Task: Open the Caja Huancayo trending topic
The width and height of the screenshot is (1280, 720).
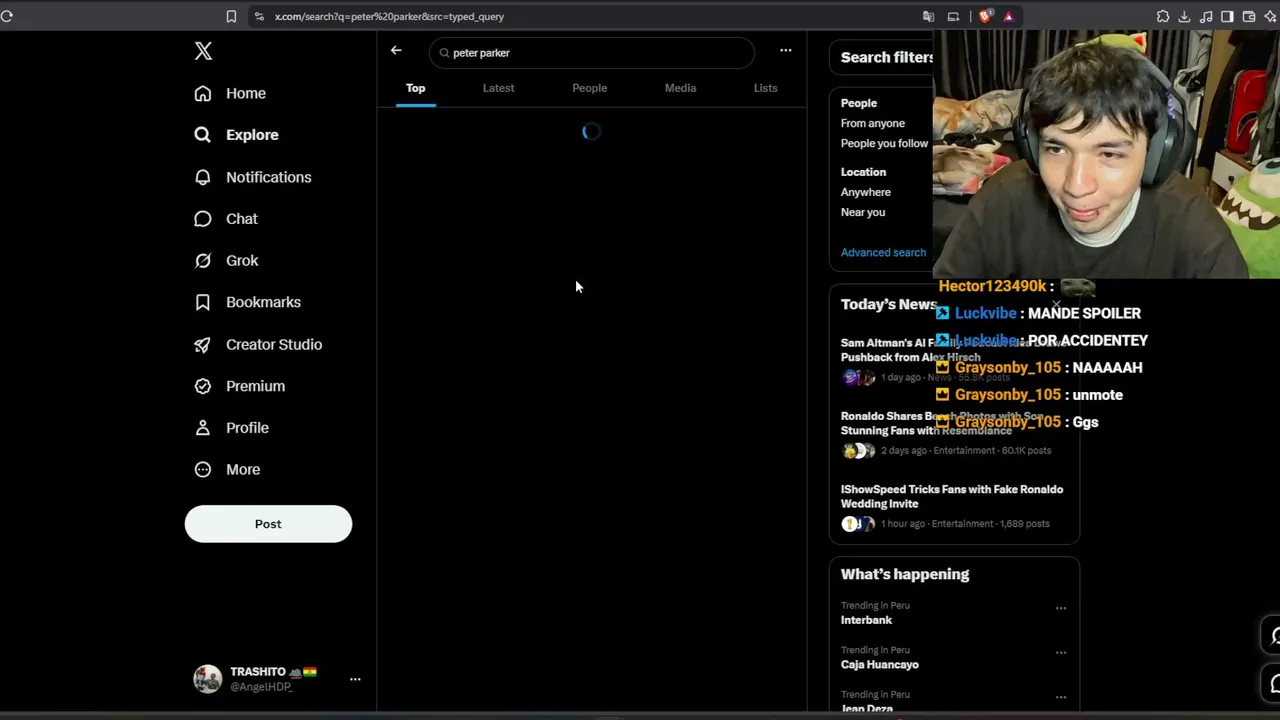Action: tap(880, 664)
